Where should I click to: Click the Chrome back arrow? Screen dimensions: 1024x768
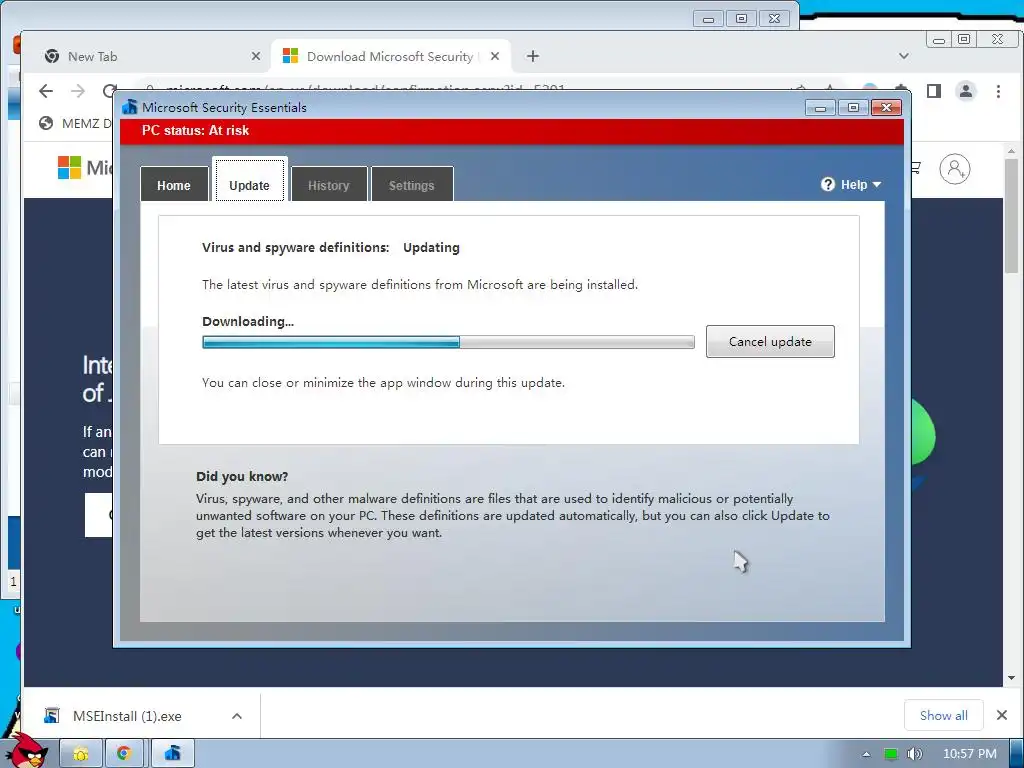[46, 91]
